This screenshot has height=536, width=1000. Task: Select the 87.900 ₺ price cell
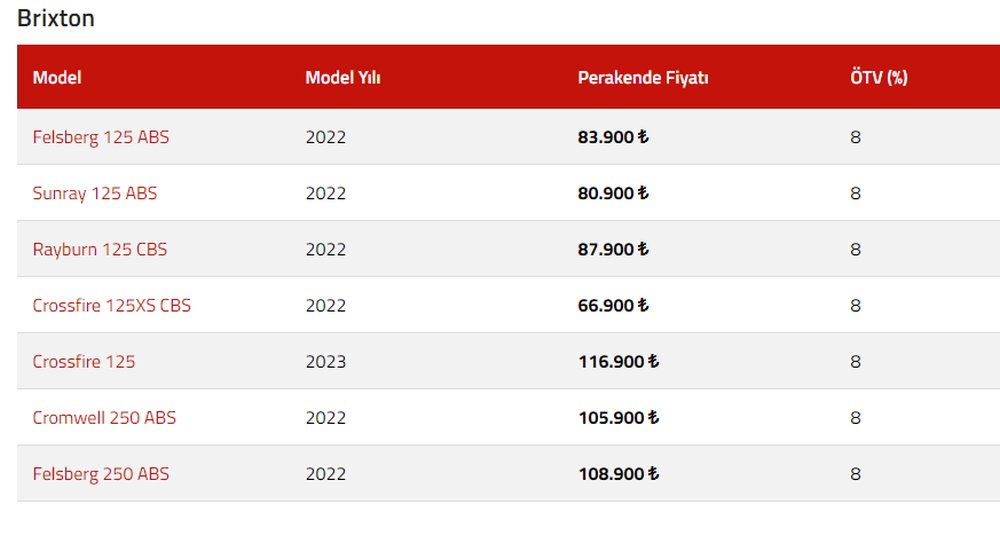(613, 249)
